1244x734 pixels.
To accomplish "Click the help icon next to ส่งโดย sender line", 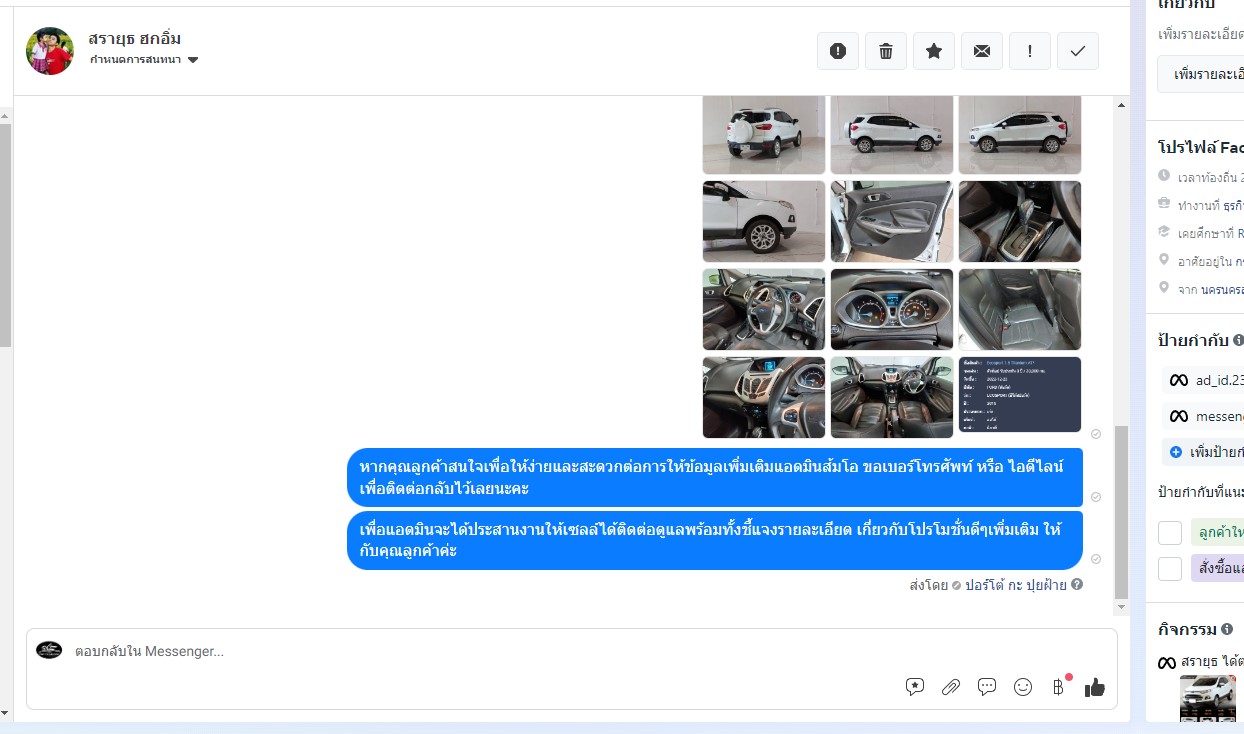I will click(1077, 584).
